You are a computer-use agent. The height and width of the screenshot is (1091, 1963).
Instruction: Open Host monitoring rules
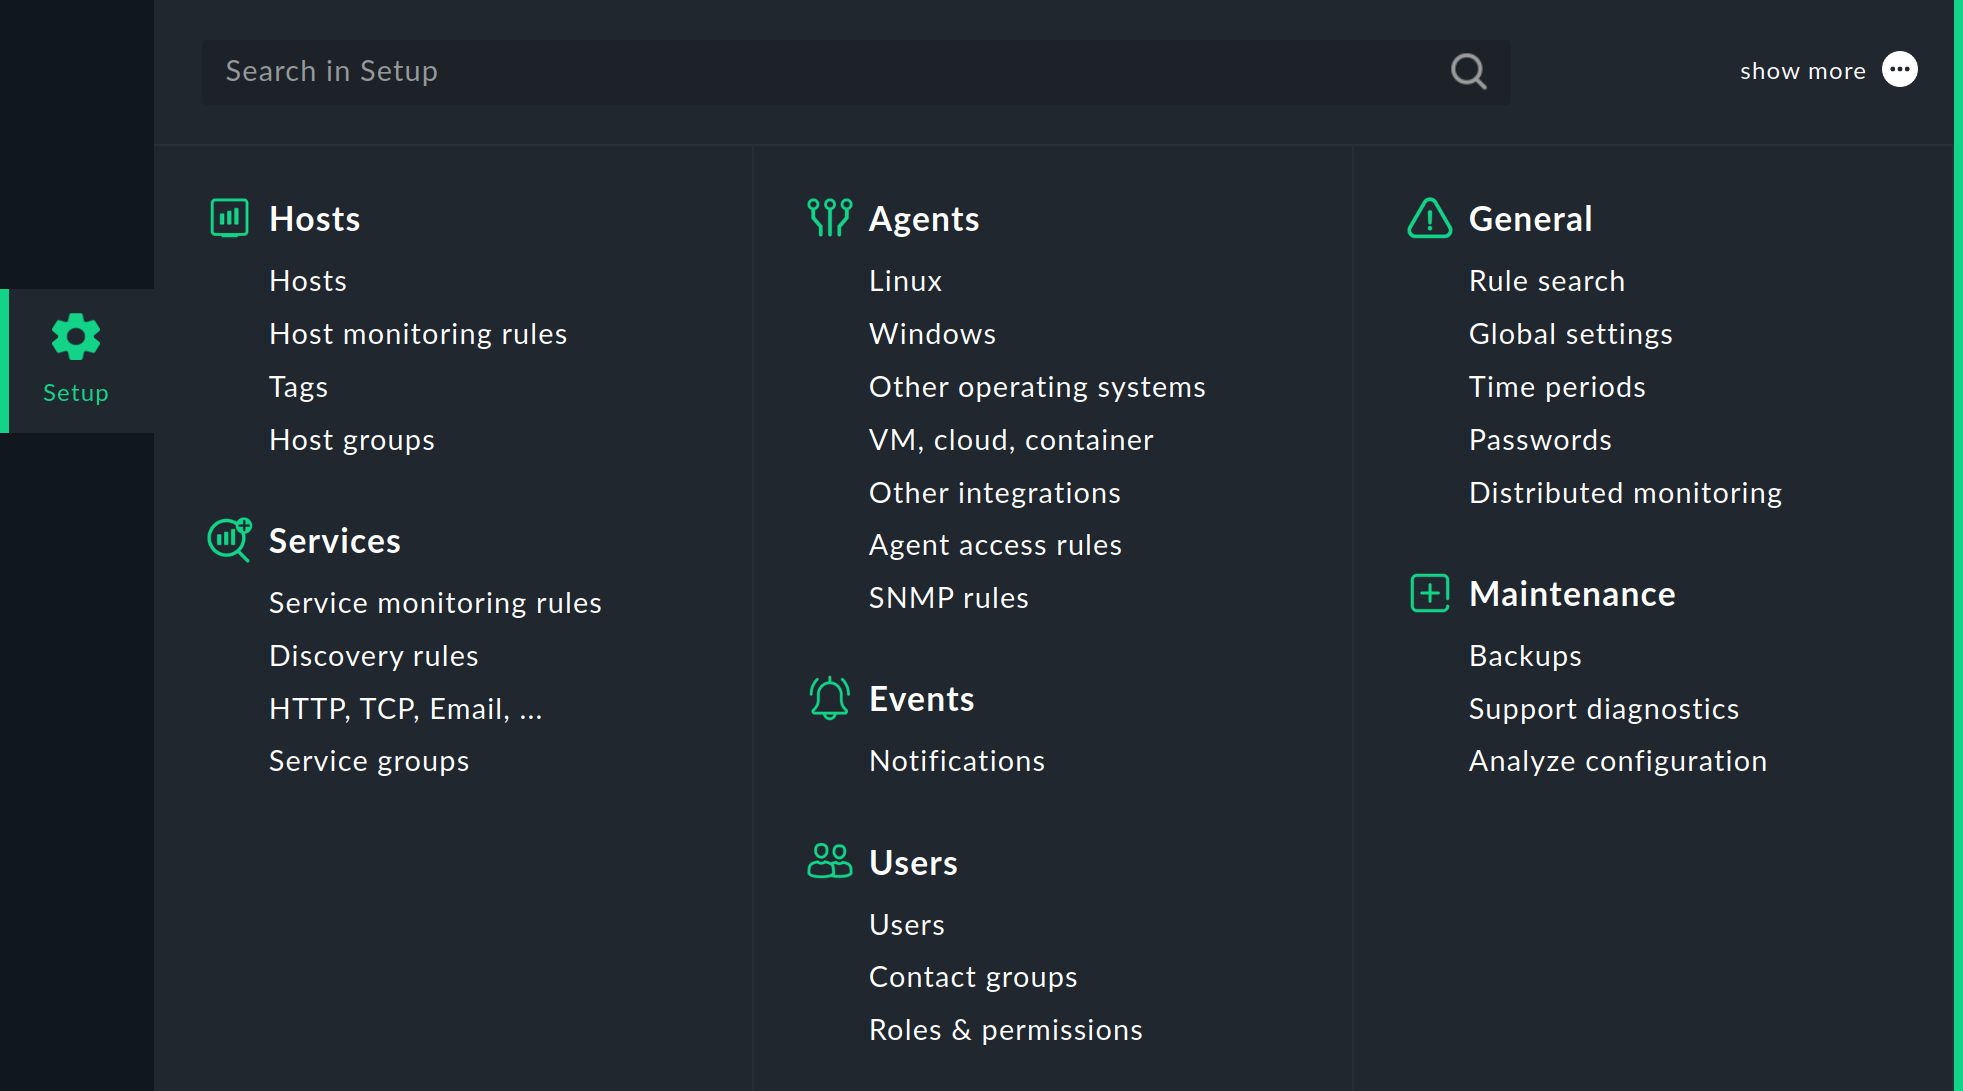[x=418, y=334]
